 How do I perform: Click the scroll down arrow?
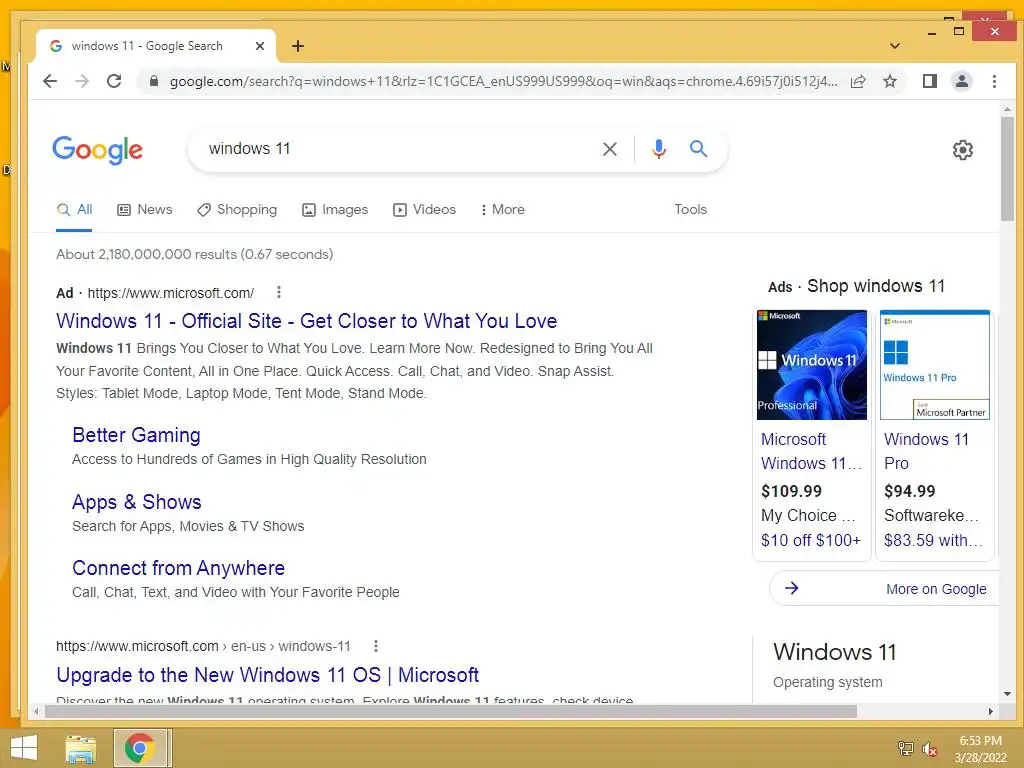pyautogui.click(x=1008, y=694)
